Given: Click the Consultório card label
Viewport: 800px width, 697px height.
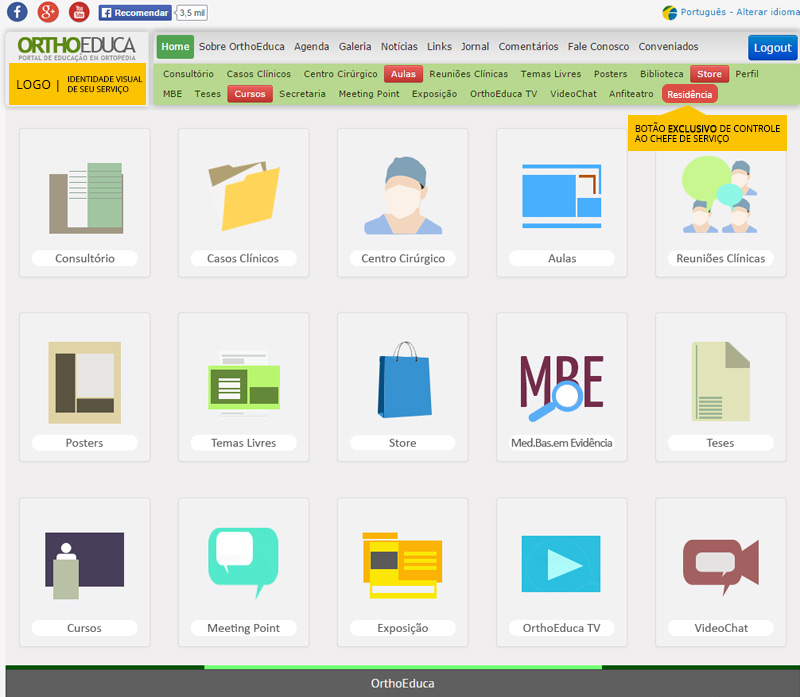Looking at the screenshot, I should (x=85, y=258).
